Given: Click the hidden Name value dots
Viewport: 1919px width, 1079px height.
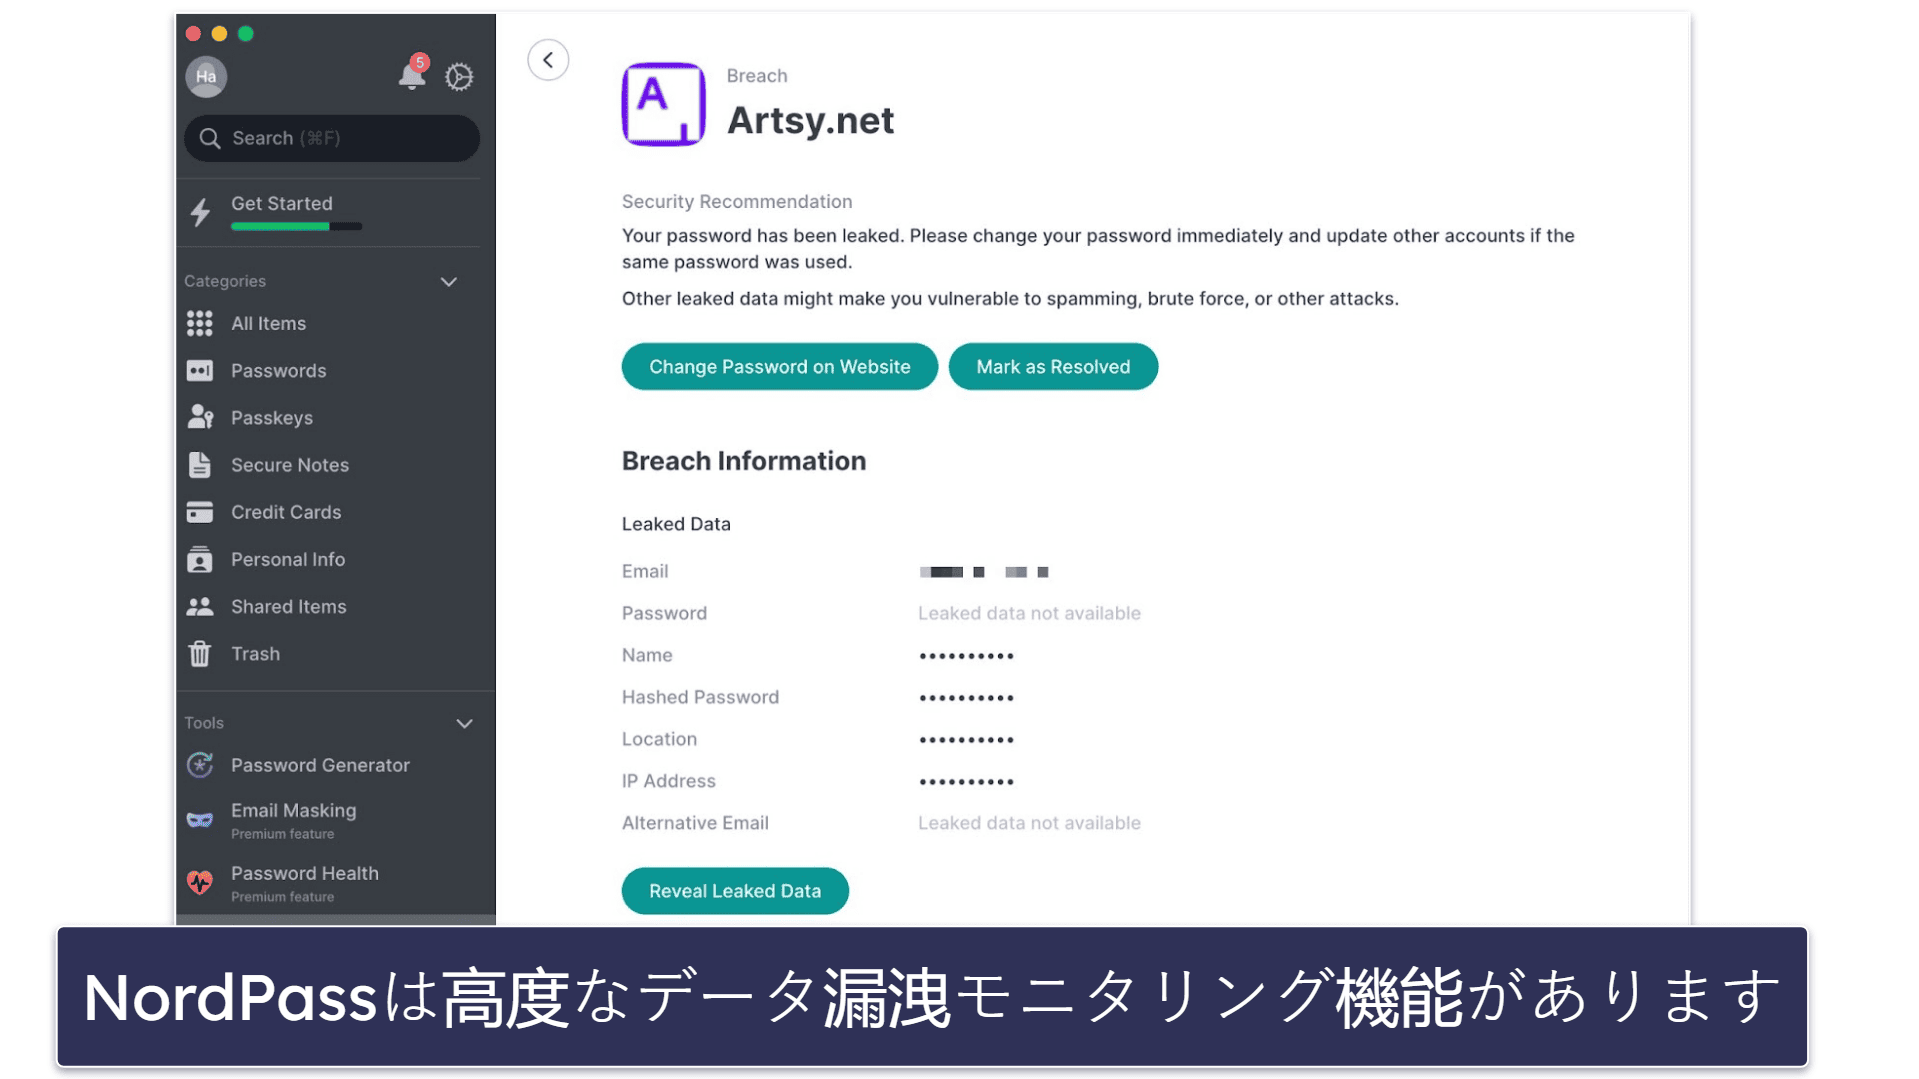Looking at the screenshot, I should coord(966,656).
